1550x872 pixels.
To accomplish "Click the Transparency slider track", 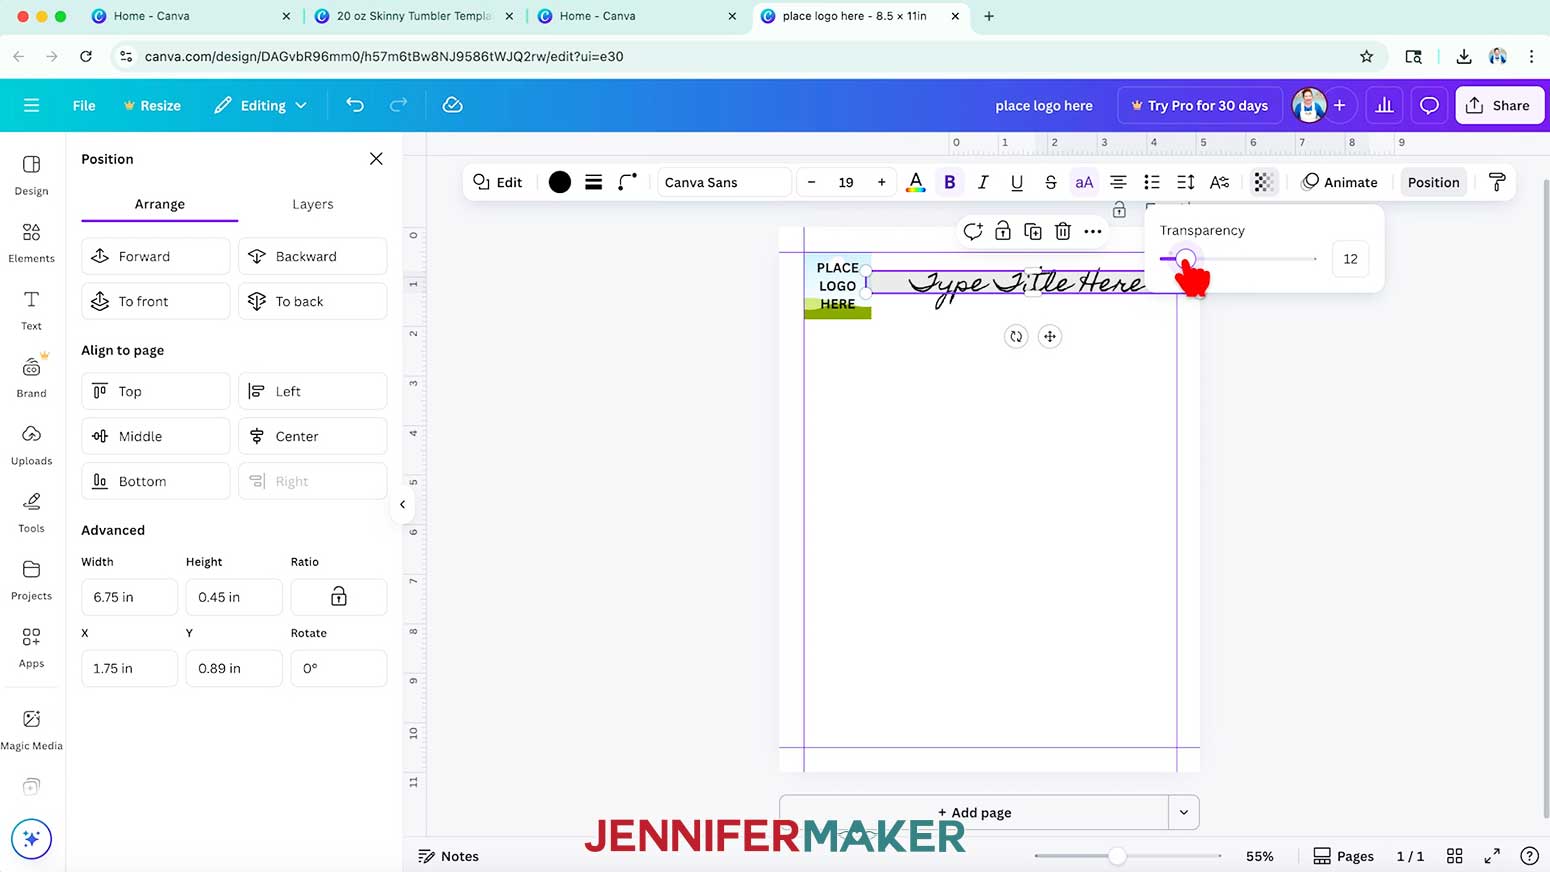I will pyautogui.click(x=1238, y=259).
